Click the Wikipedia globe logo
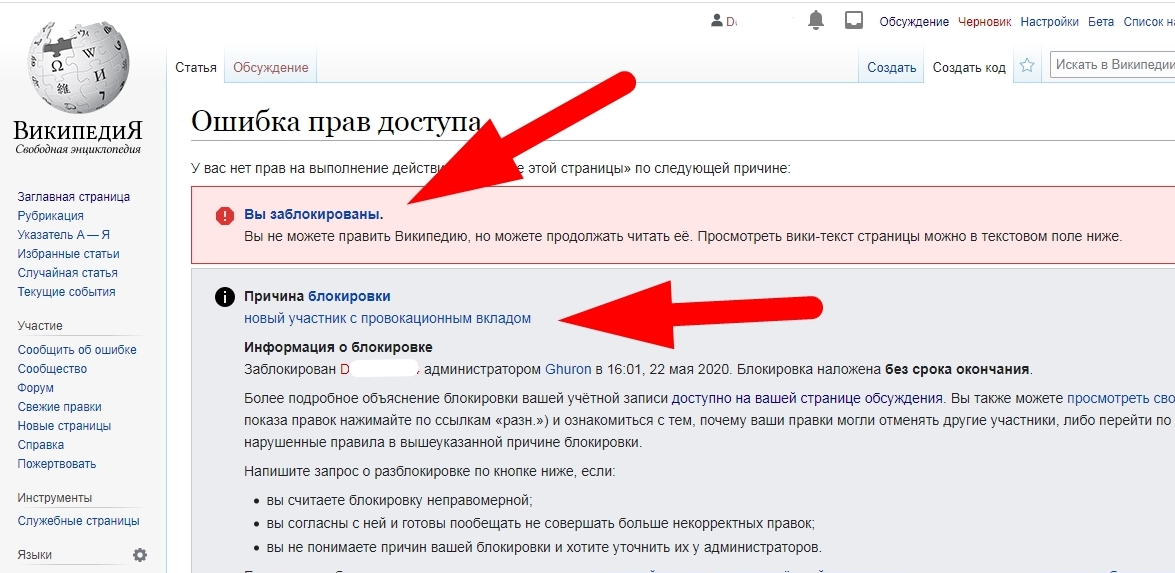This screenshot has width=1175, height=573. click(78, 68)
